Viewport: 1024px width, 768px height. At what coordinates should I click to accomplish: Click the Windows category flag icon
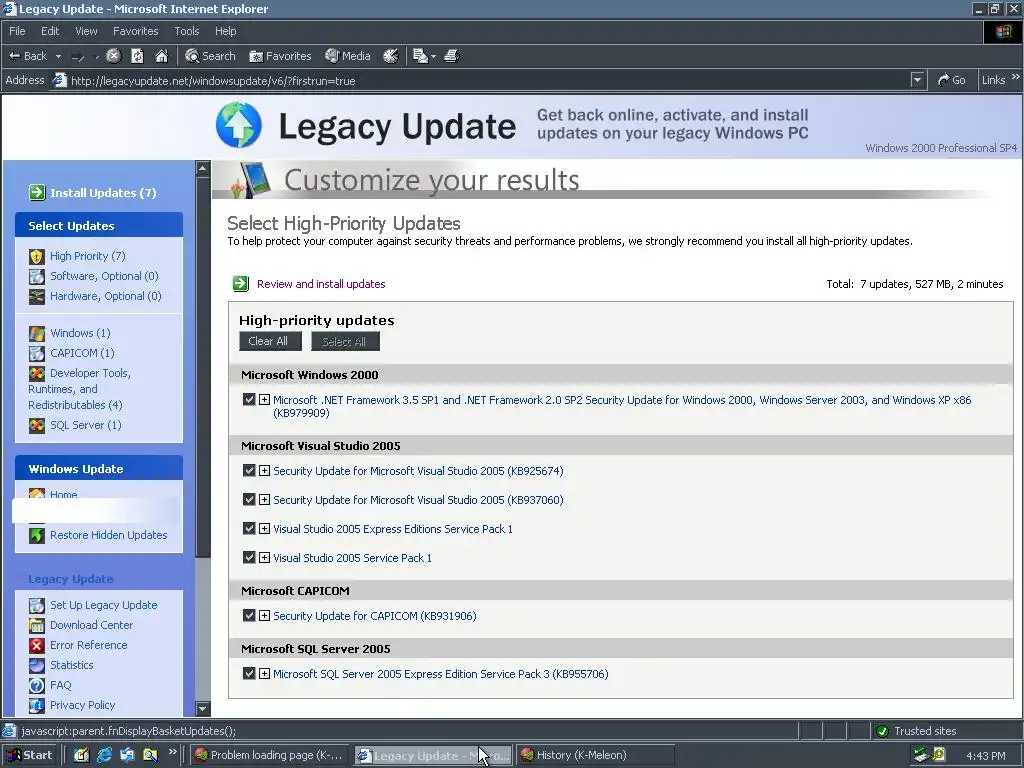37,333
